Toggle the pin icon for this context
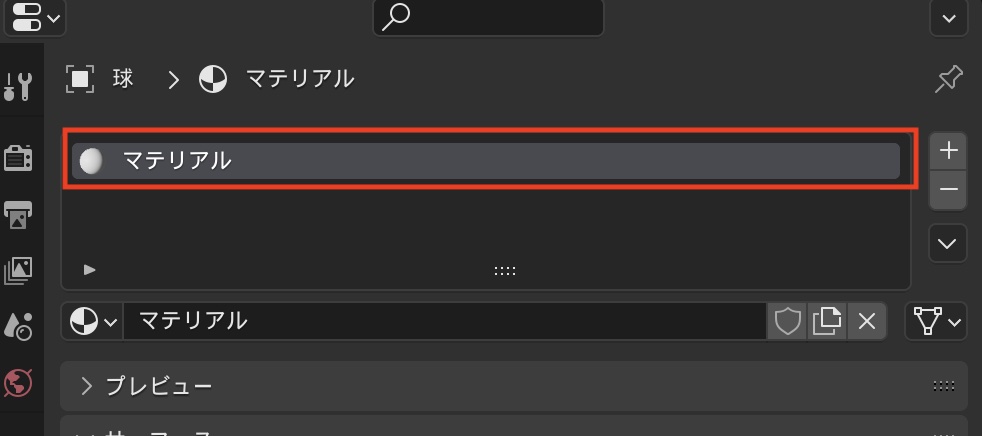982x436 pixels. point(947,79)
